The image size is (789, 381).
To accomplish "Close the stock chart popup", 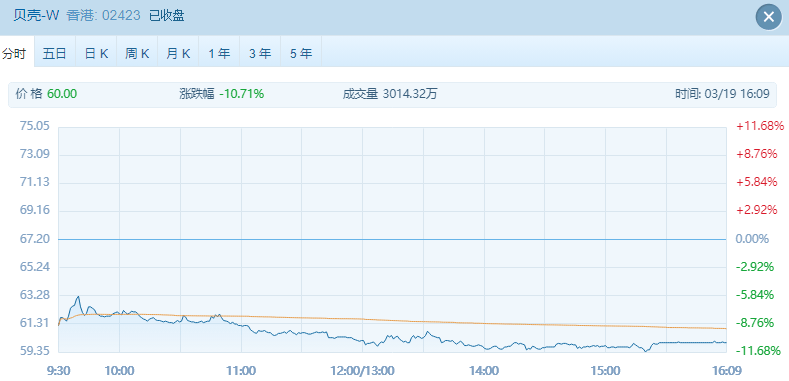I will [768, 17].
